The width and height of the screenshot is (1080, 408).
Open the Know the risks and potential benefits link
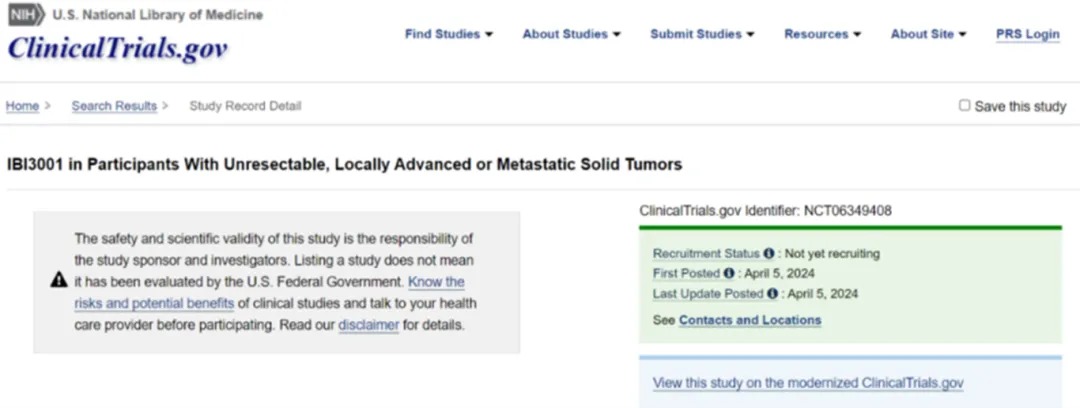tap(269, 292)
